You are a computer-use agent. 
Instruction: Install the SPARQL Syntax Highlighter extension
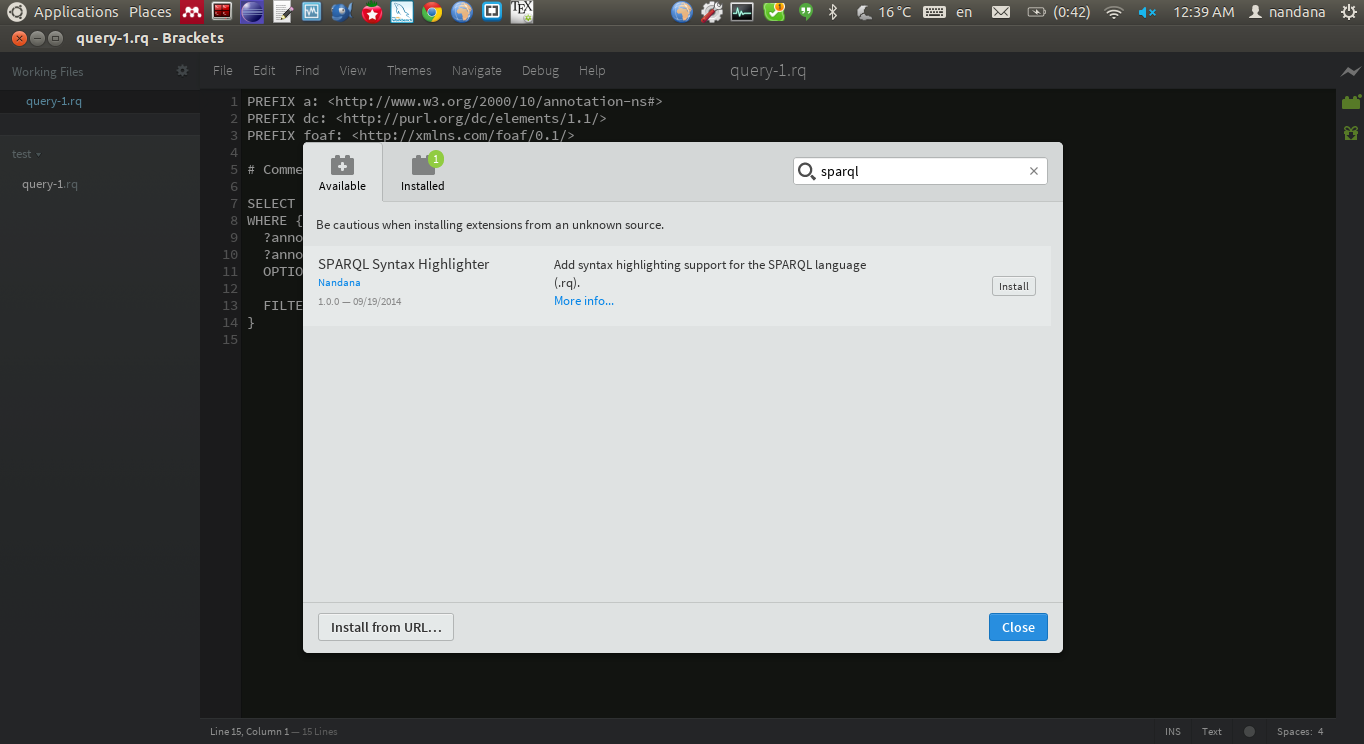[1014, 286]
